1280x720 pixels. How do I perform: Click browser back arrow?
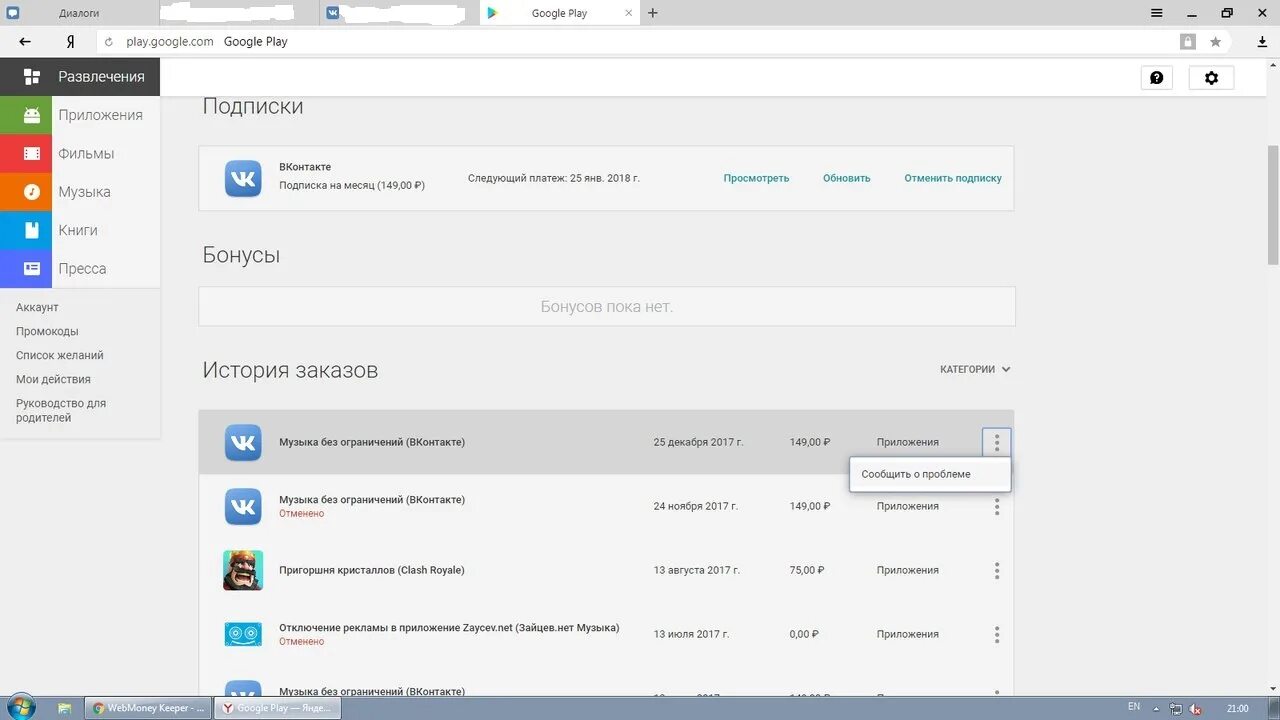[25, 42]
